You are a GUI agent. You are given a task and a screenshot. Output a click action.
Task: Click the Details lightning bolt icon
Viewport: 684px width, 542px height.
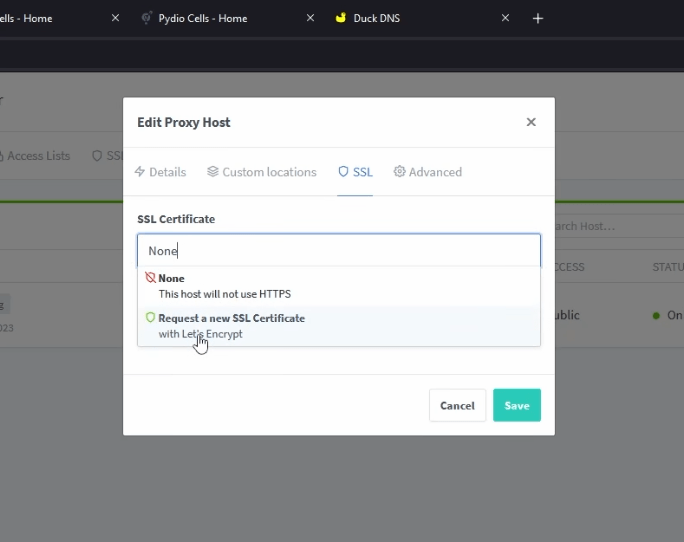point(140,172)
